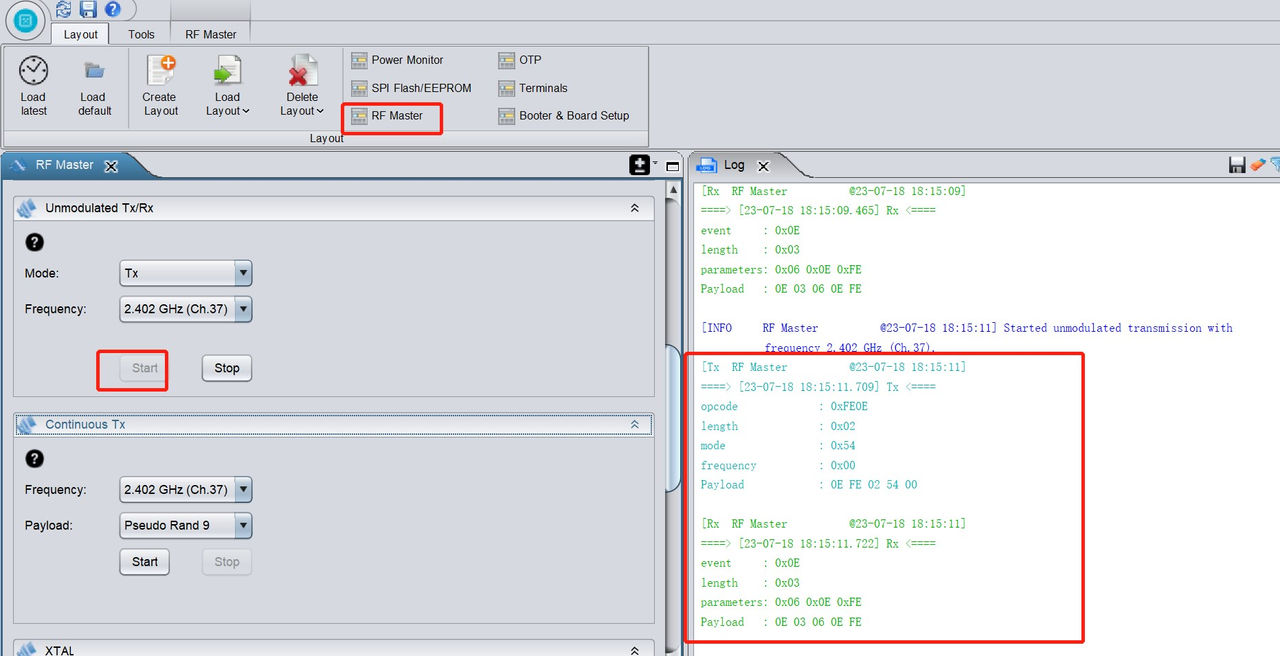Open the Payload dropdown showing Pseudo Rand 9
The image size is (1280, 656).
tap(186, 525)
